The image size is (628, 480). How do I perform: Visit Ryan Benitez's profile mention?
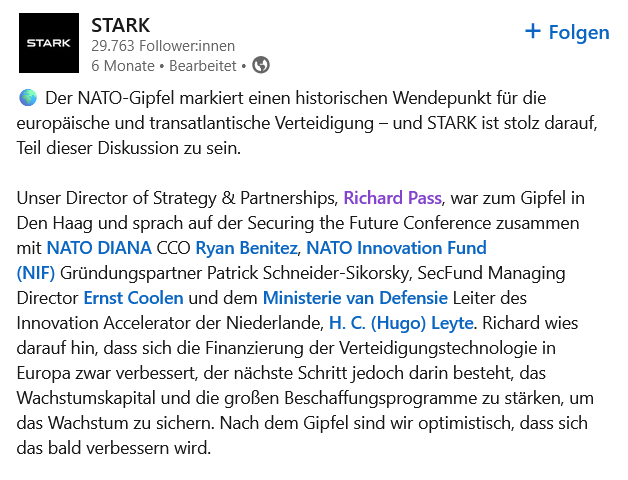[x=246, y=247]
